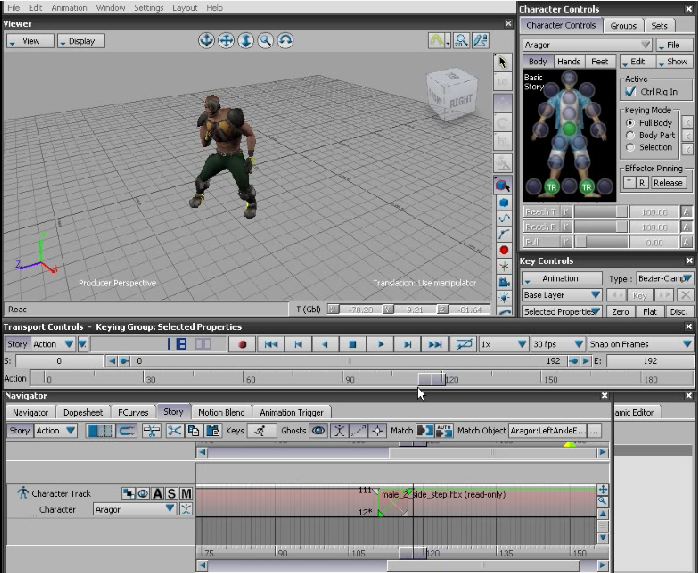The width and height of the screenshot is (698, 573).
Task: Toggle Character Track eye visibility
Action: (x=143, y=494)
